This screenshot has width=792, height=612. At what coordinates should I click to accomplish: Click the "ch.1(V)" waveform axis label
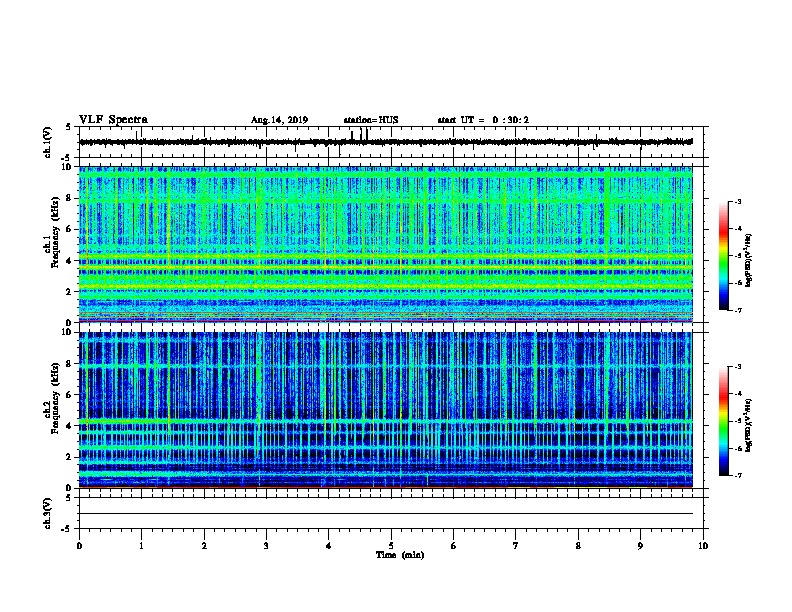(48, 142)
